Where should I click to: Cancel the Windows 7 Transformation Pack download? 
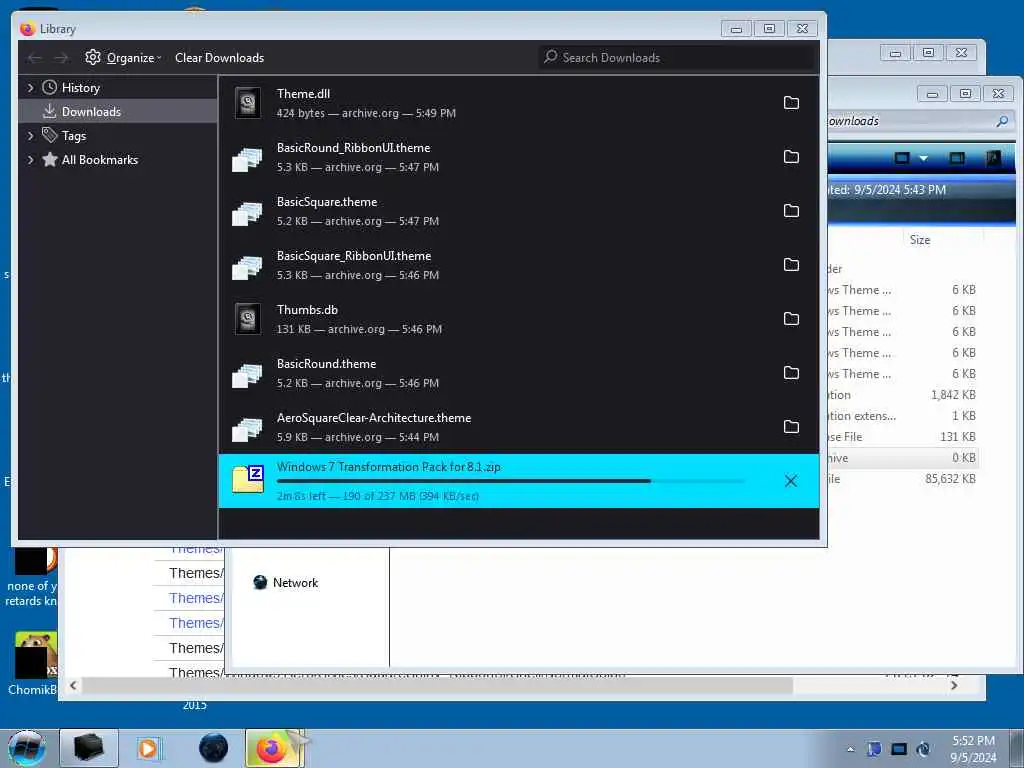[790, 481]
